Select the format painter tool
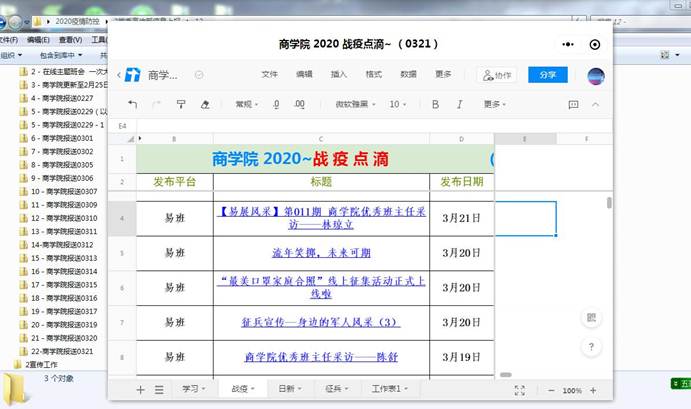 coord(181,104)
